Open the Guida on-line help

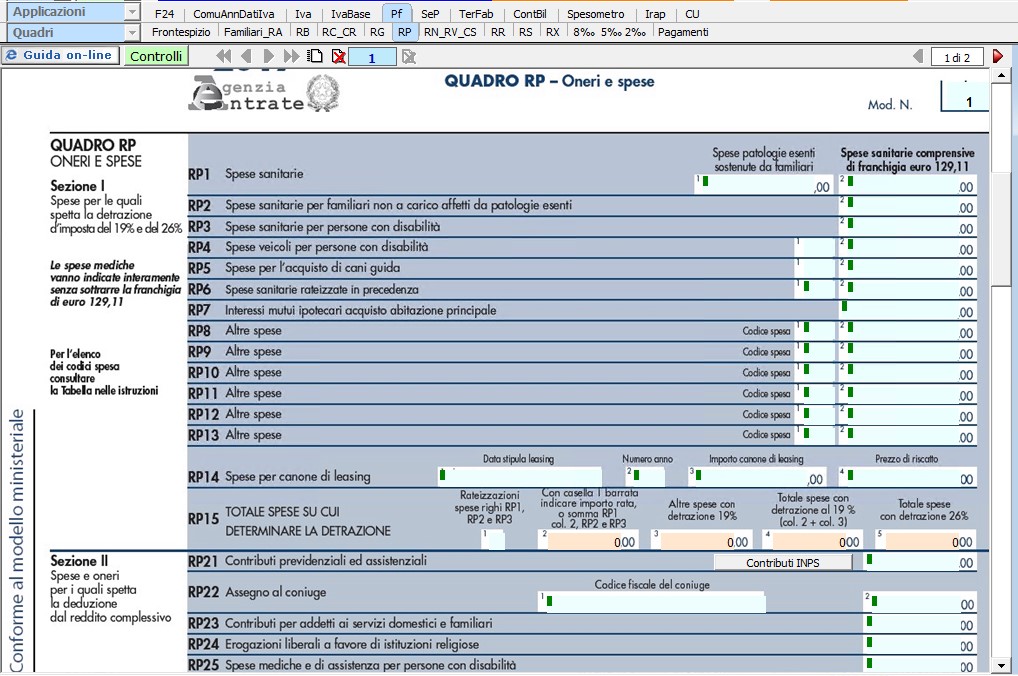coord(60,55)
